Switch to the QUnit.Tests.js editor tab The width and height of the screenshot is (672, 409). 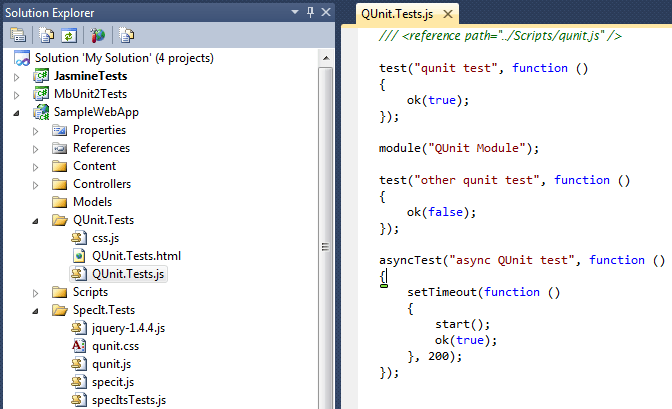[397, 14]
